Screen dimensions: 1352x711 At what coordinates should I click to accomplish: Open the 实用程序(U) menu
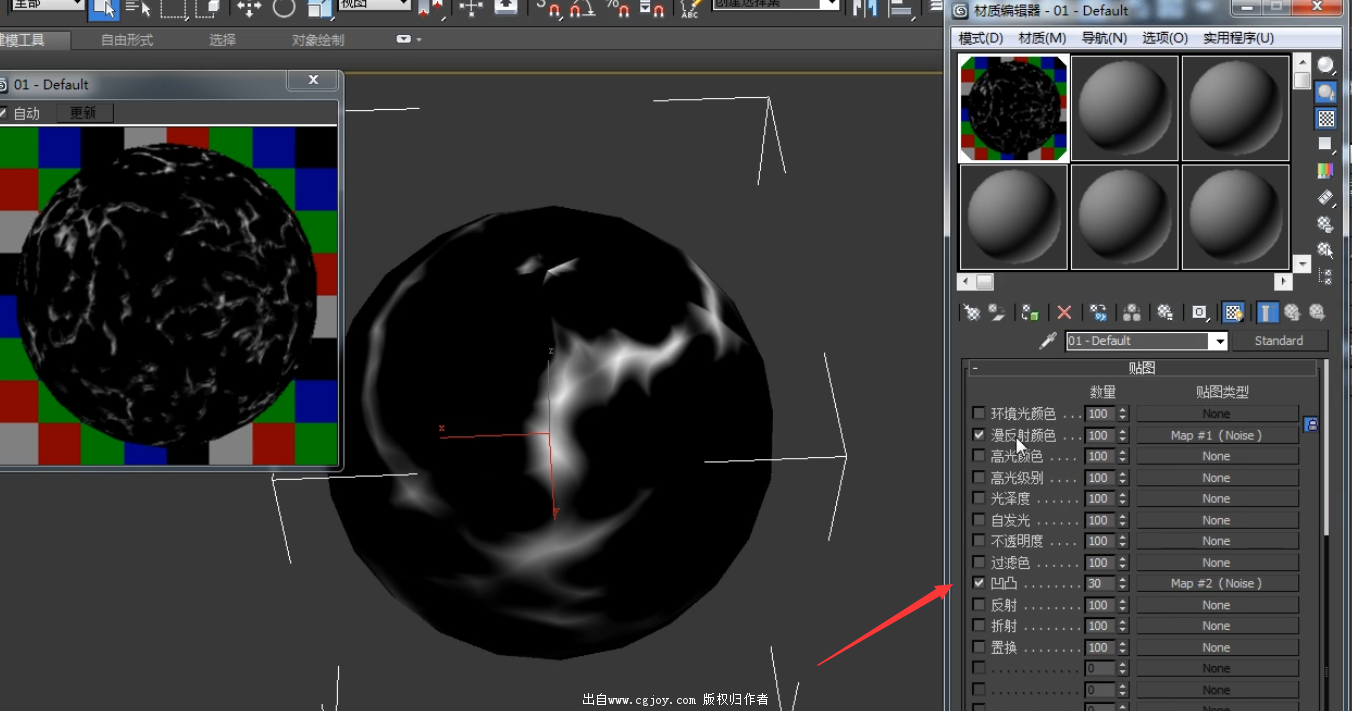pyautogui.click(x=1238, y=38)
